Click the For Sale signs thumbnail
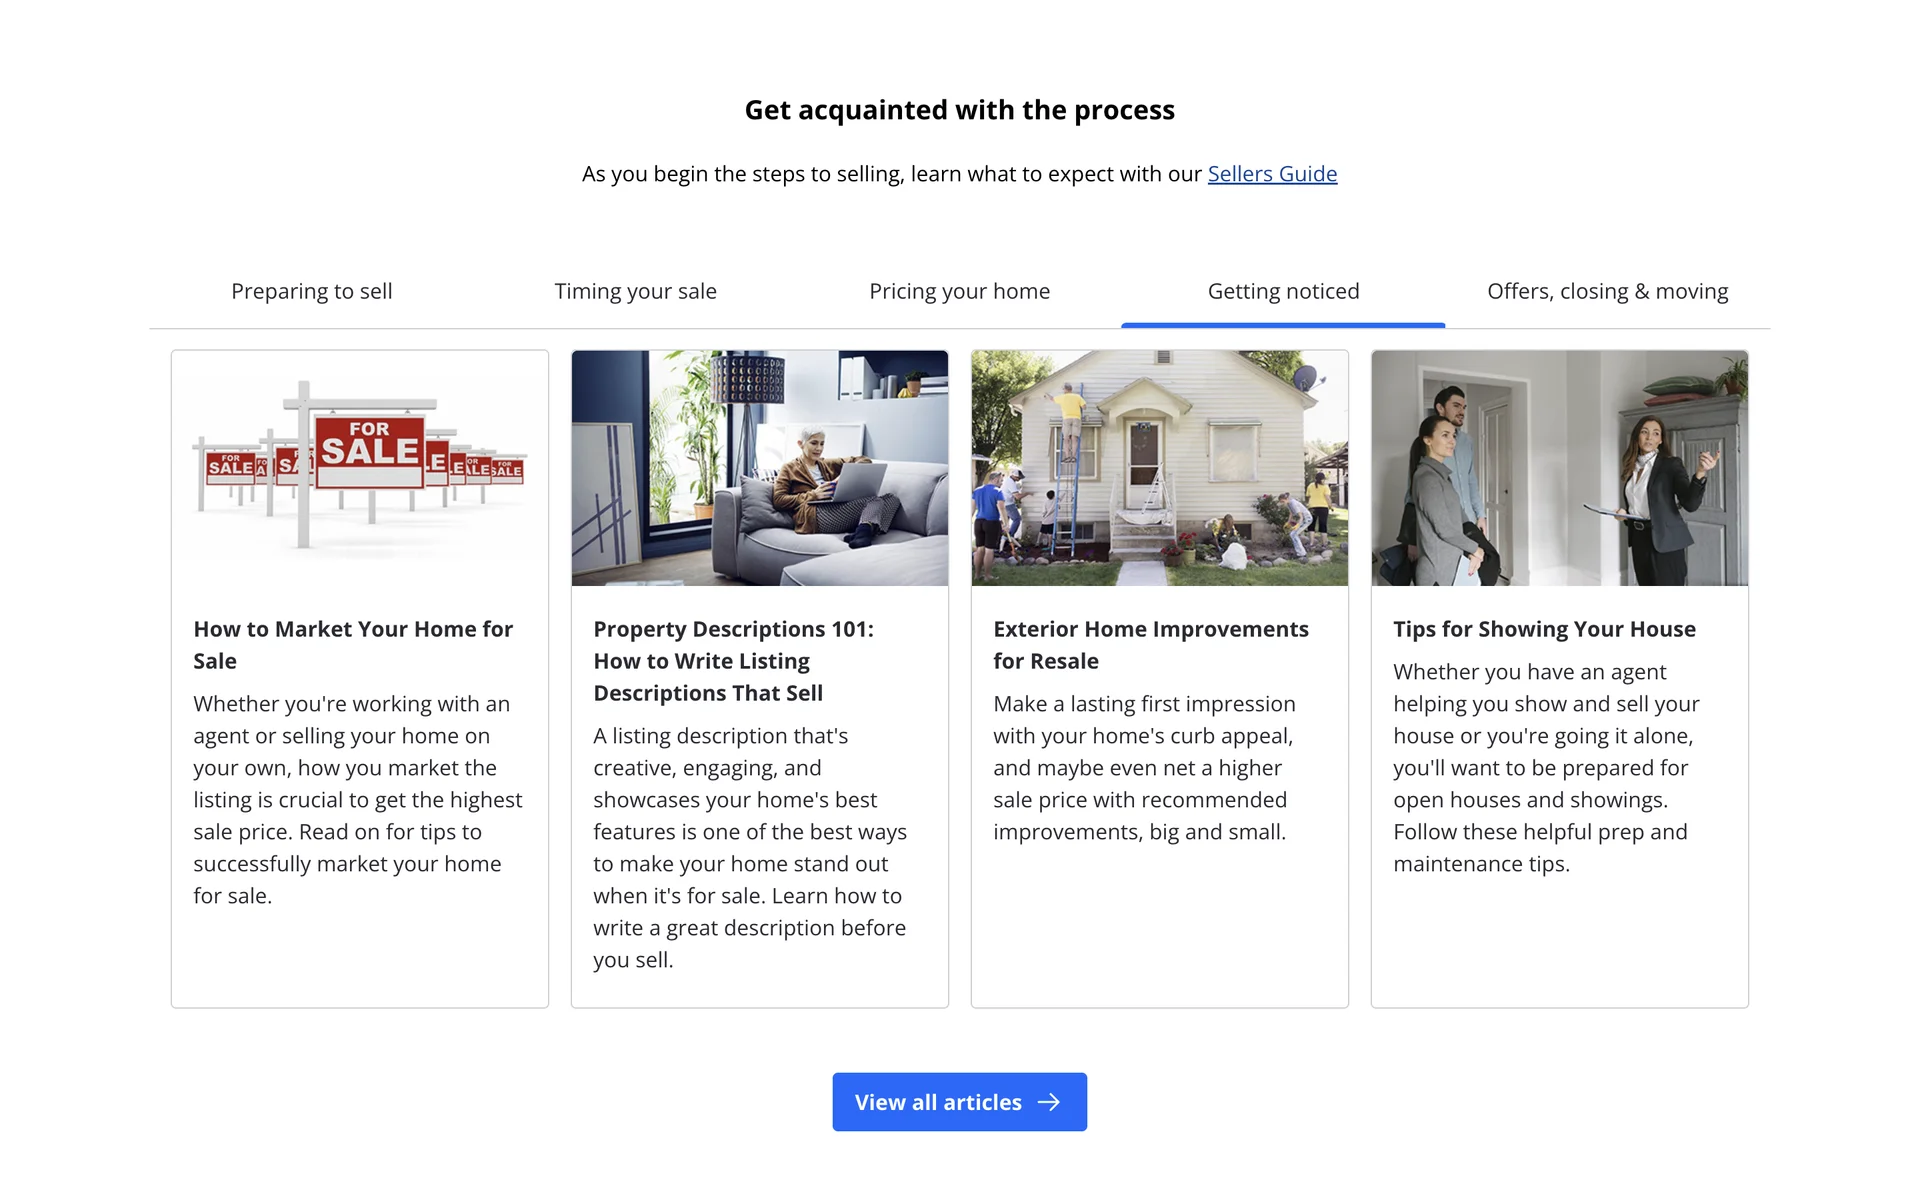1920x1200 pixels. point(360,468)
